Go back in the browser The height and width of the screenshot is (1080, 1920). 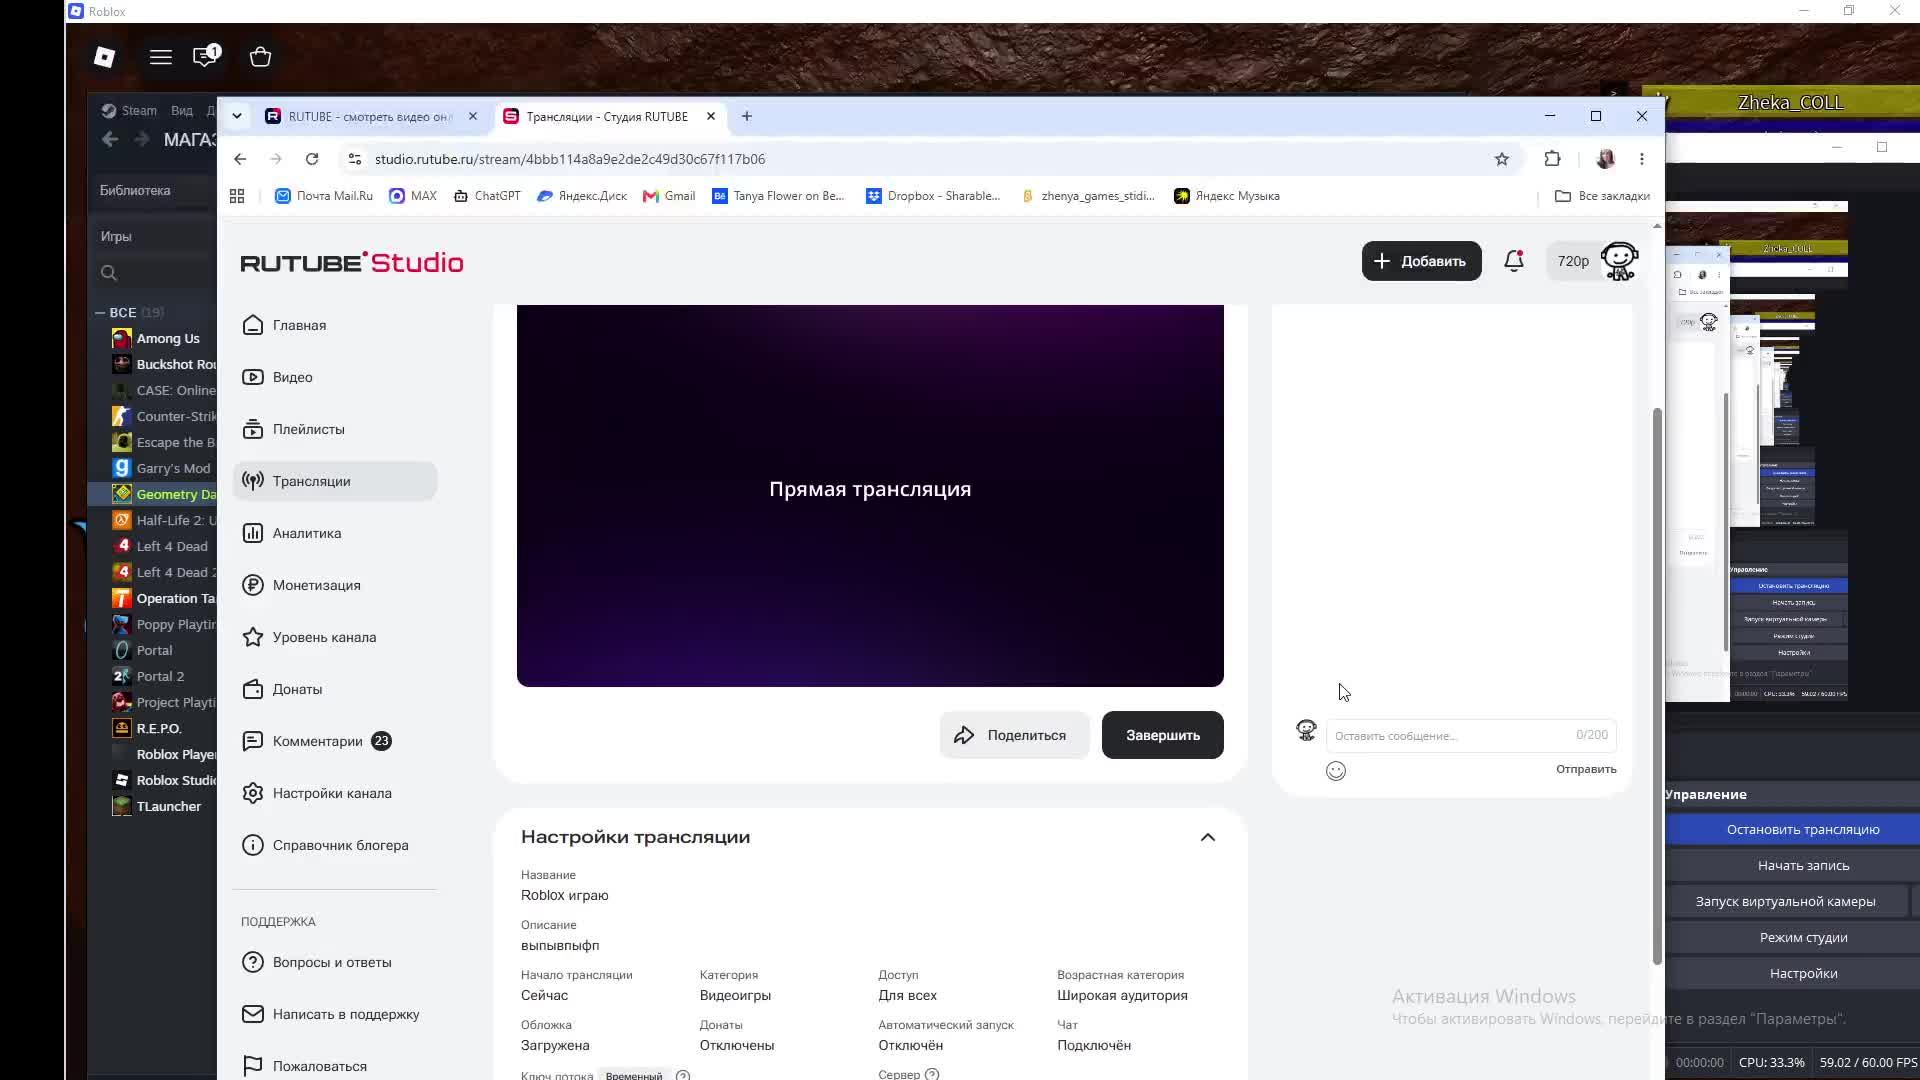coord(240,159)
